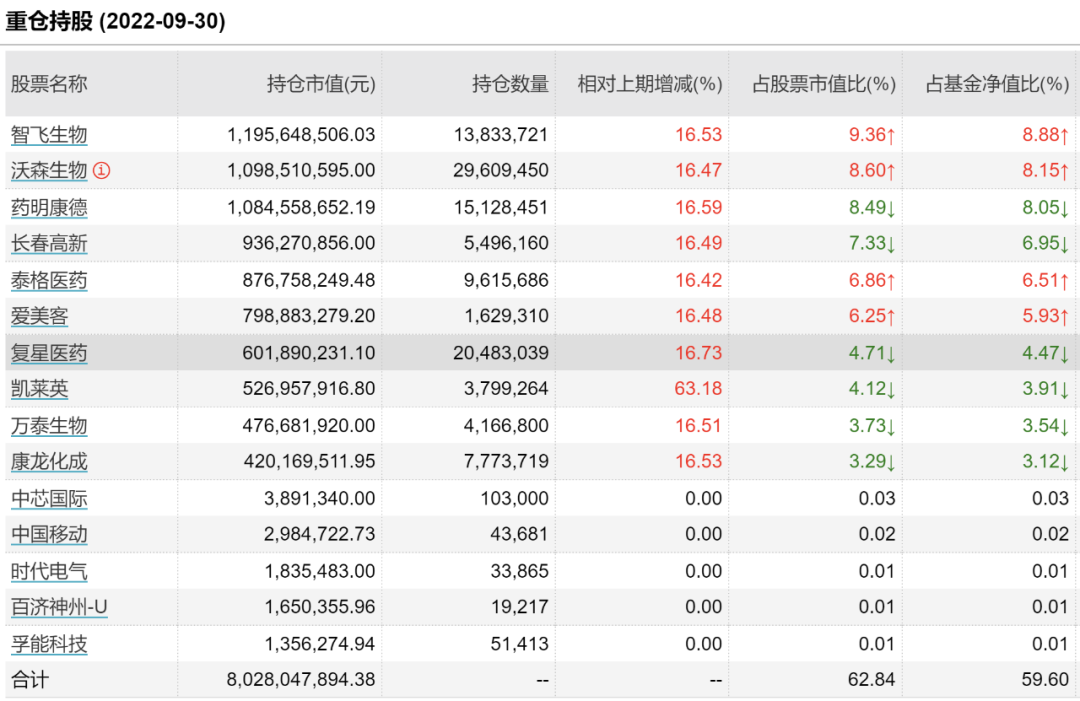Open the 复星医药 stock link
The image size is (1080, 701).
coord(49,353)
